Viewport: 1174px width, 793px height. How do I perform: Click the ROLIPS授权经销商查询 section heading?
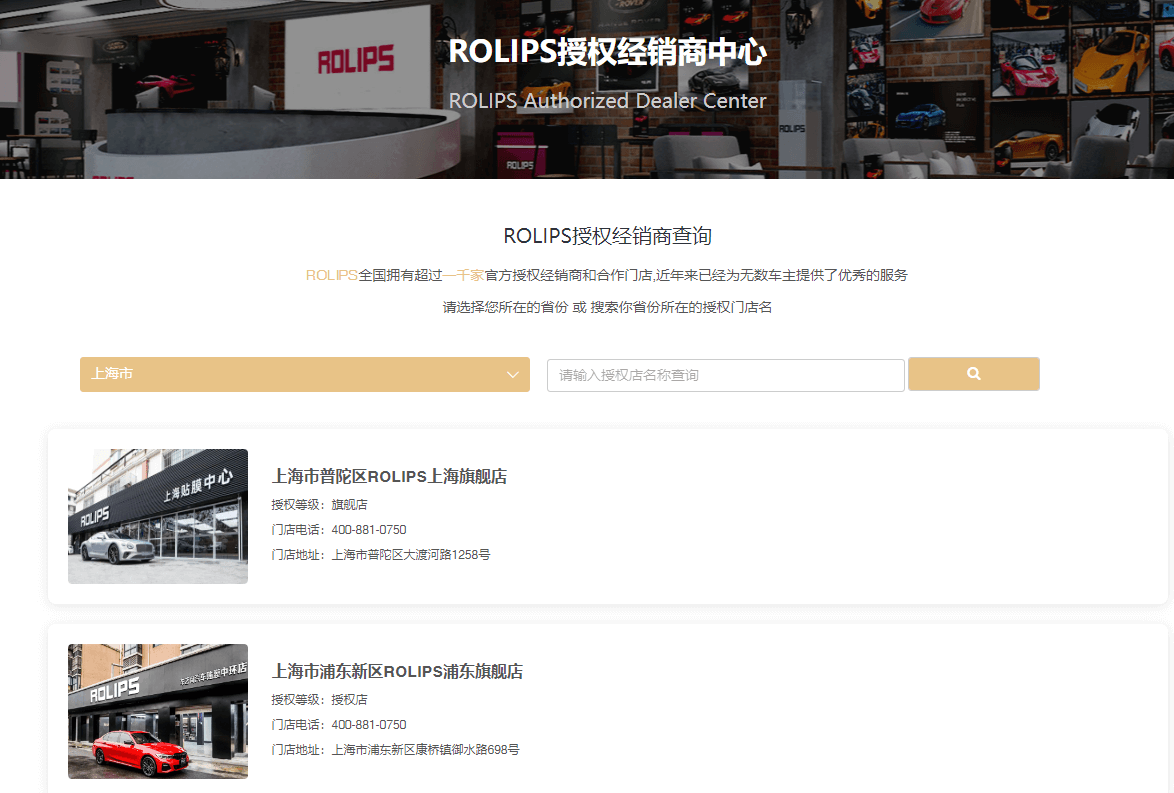tap(607, 237)
